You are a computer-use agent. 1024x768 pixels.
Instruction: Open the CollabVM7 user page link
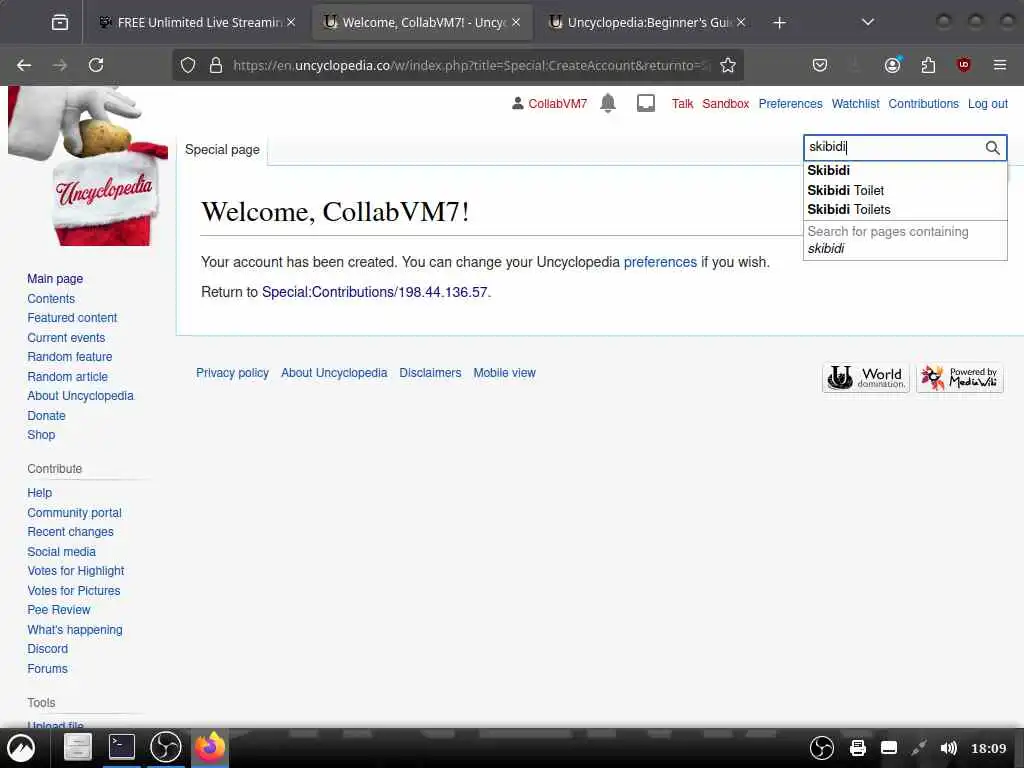tap(557, 104)
